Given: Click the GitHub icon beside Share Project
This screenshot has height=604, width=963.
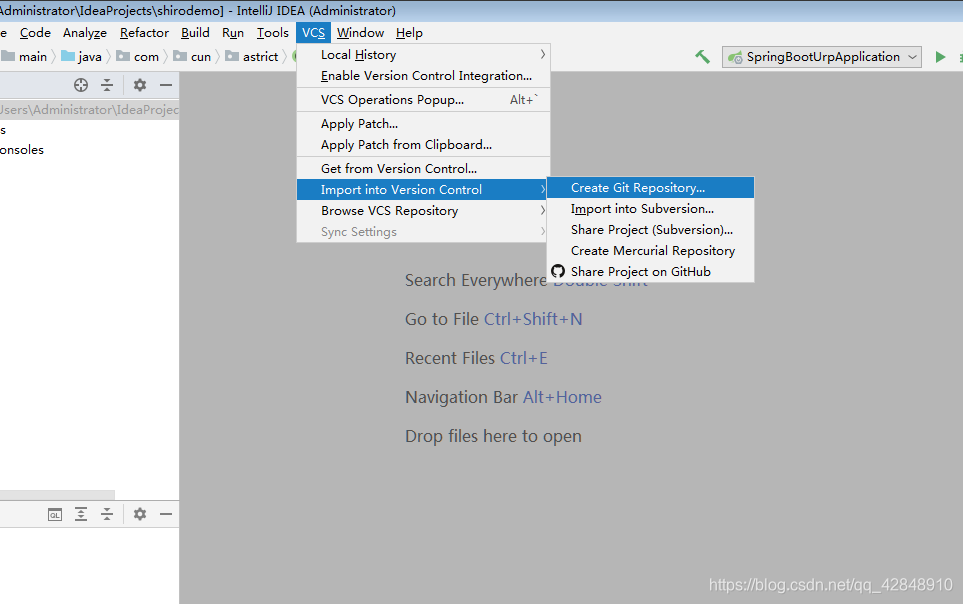Looking at the screenshot, I should pos(558,271).
